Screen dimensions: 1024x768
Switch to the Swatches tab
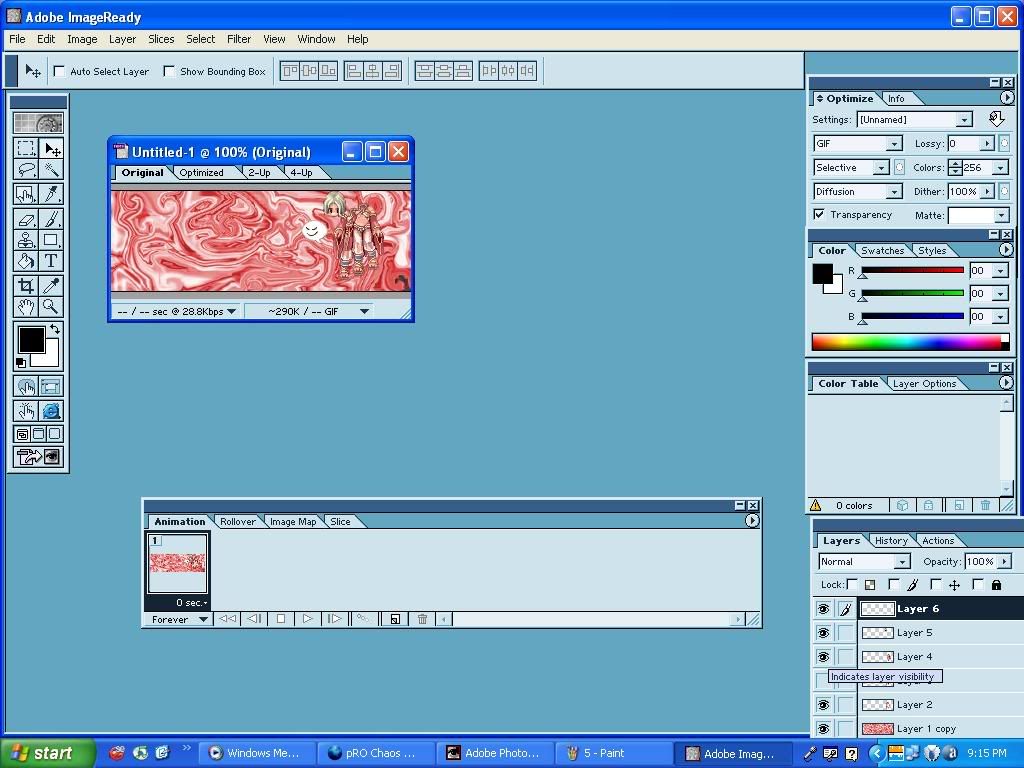(x=882, y=250)
